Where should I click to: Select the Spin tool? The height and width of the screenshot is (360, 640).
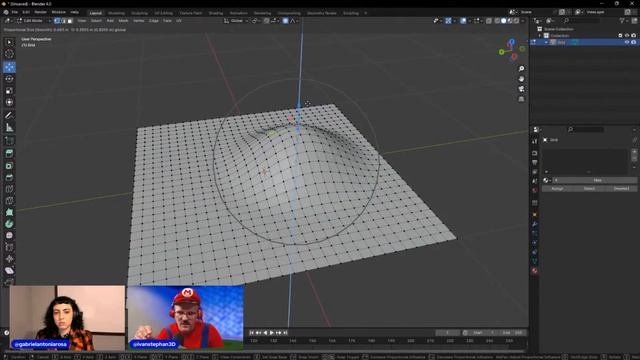[x=9, y=224]
